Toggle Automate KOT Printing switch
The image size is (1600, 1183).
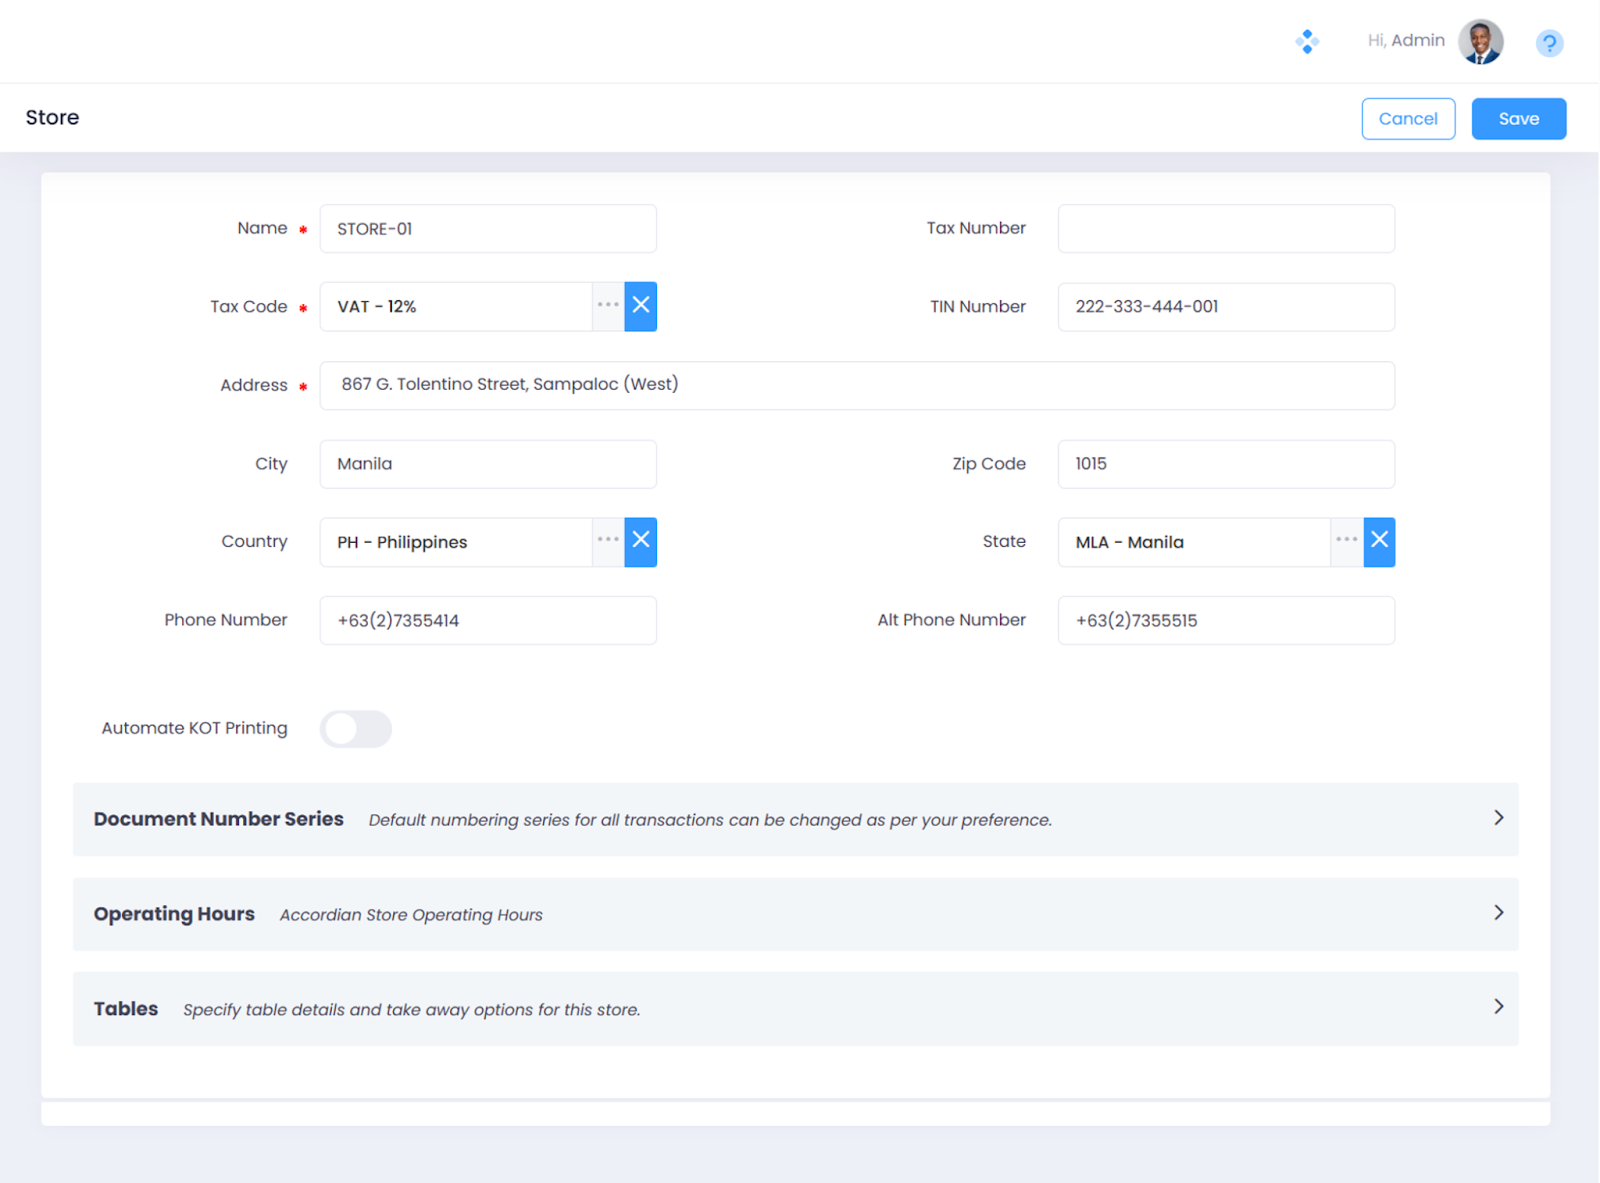[x=355, y=728]
